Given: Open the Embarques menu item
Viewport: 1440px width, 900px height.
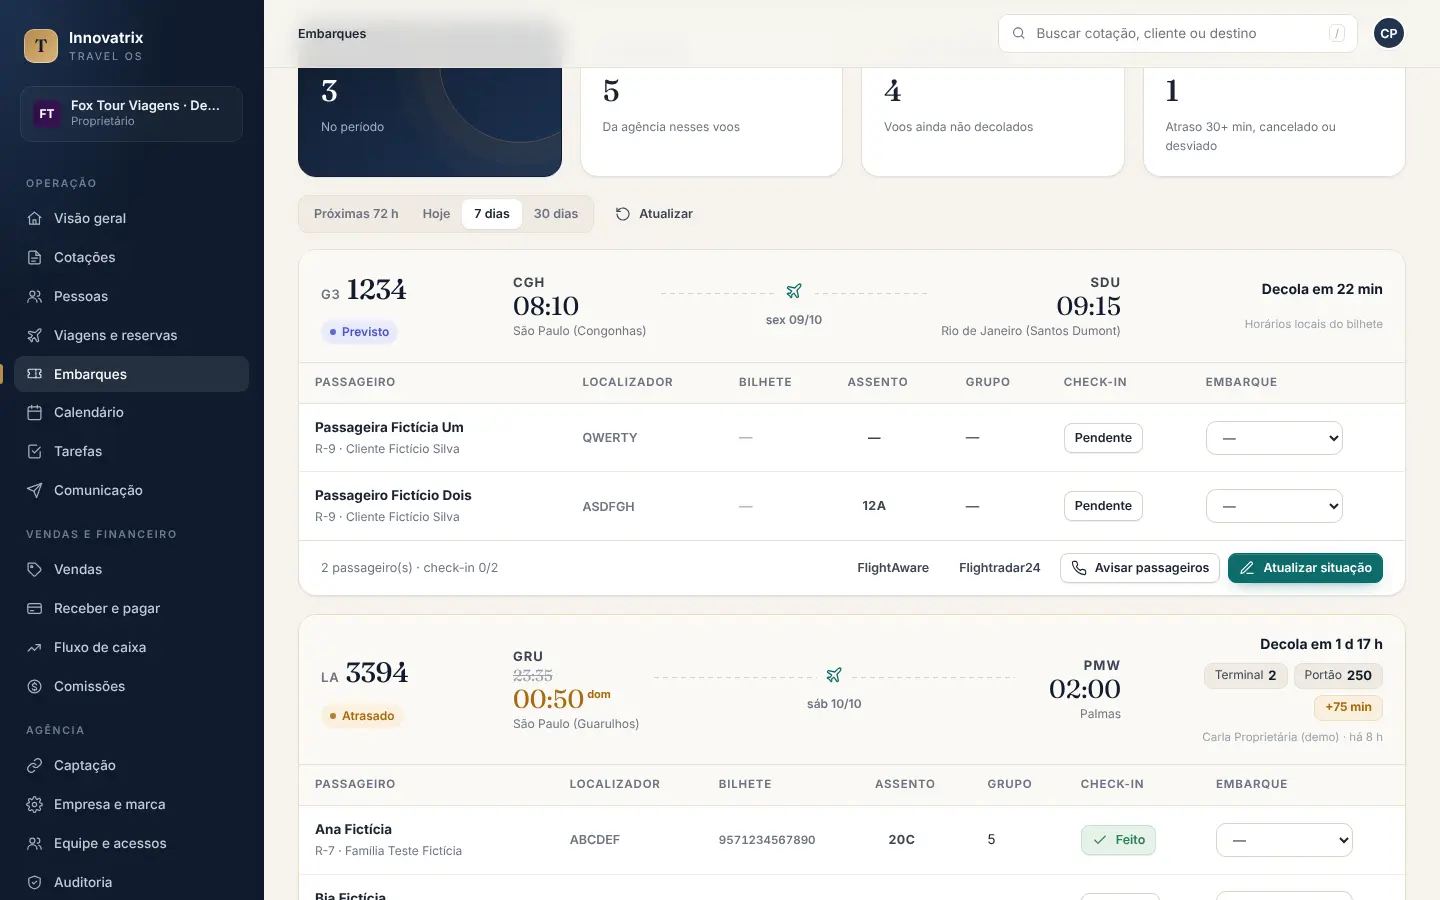Looking at the screenshot, I should tap(131, 374).
